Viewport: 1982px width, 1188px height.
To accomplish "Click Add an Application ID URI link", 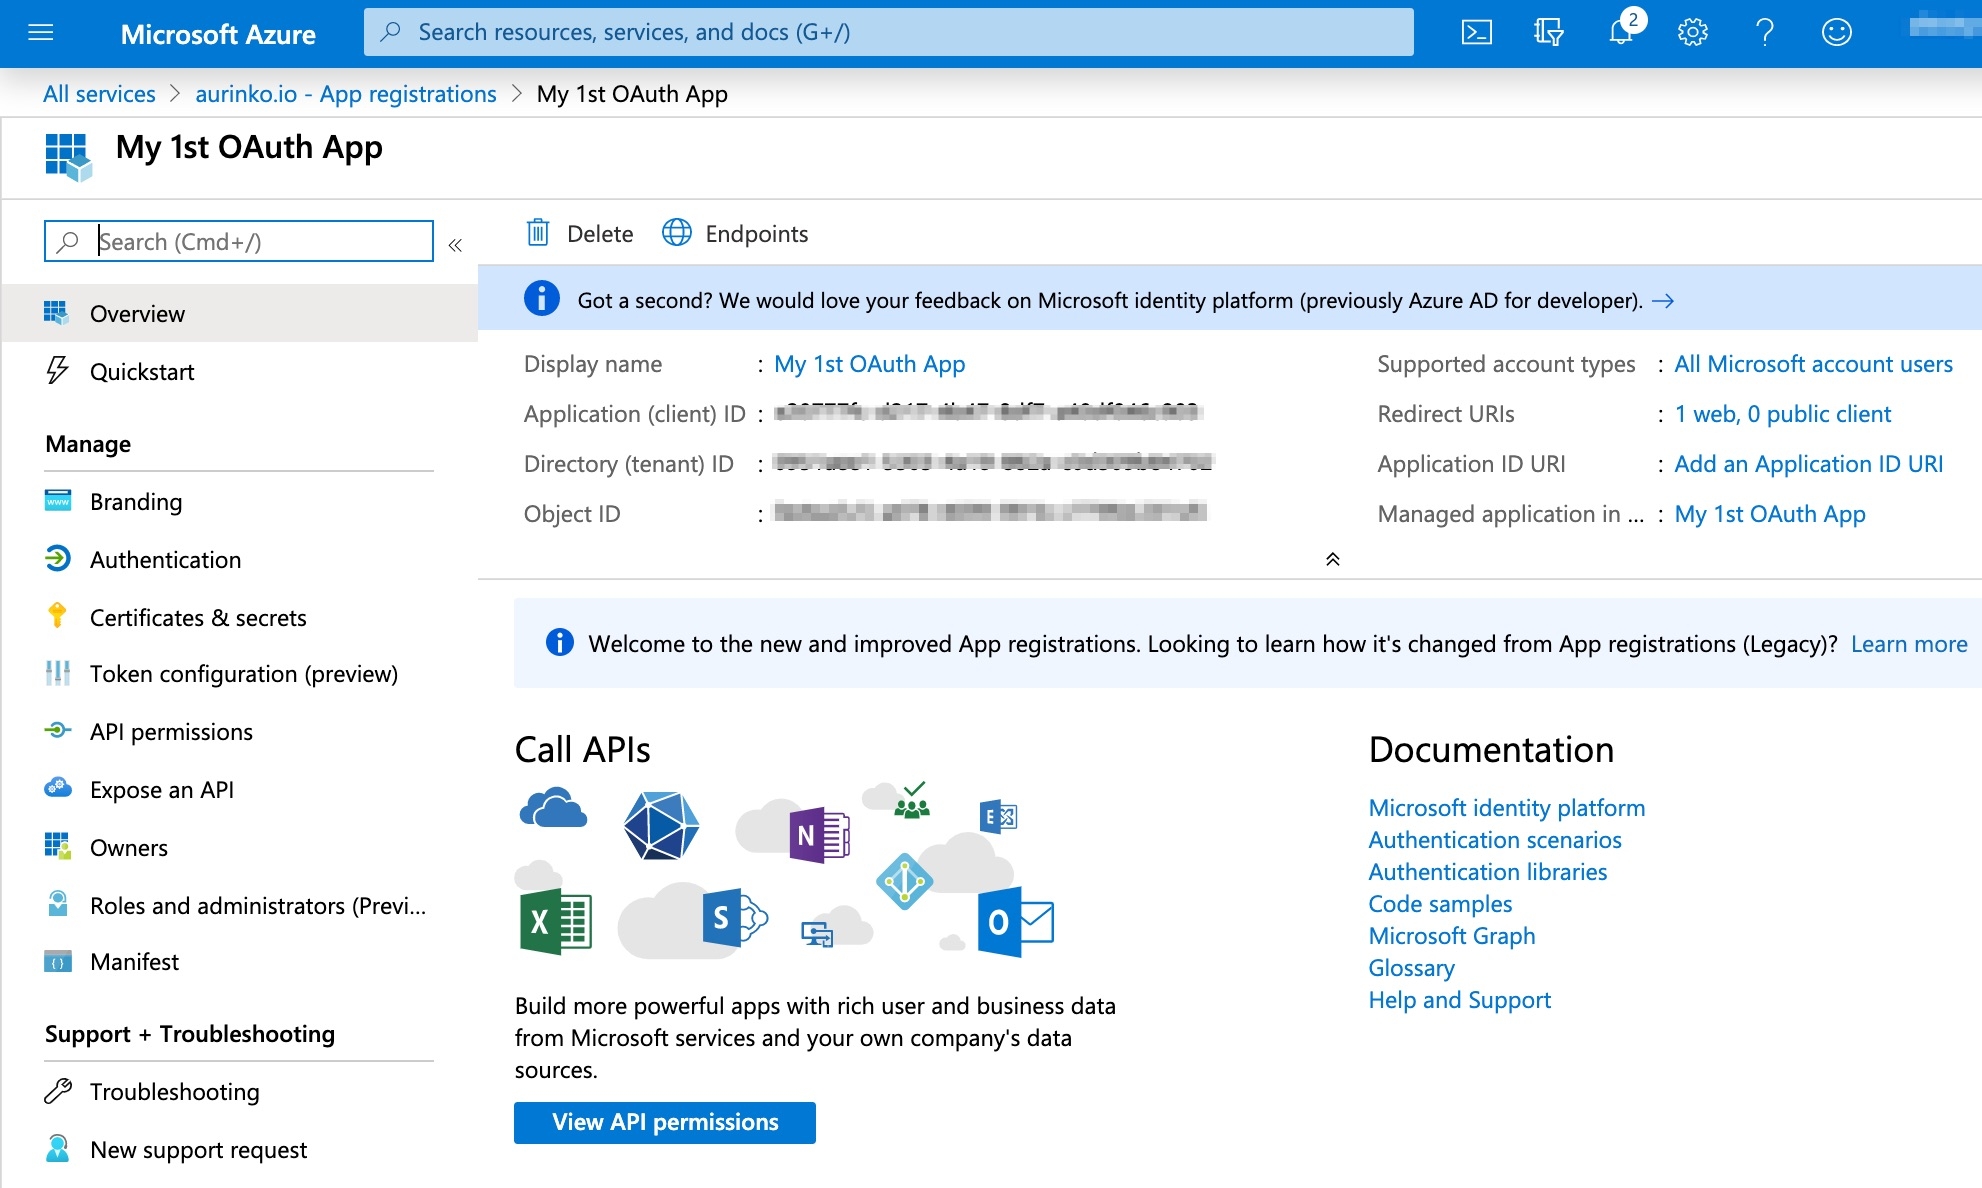I will (x=1808, y=463).
